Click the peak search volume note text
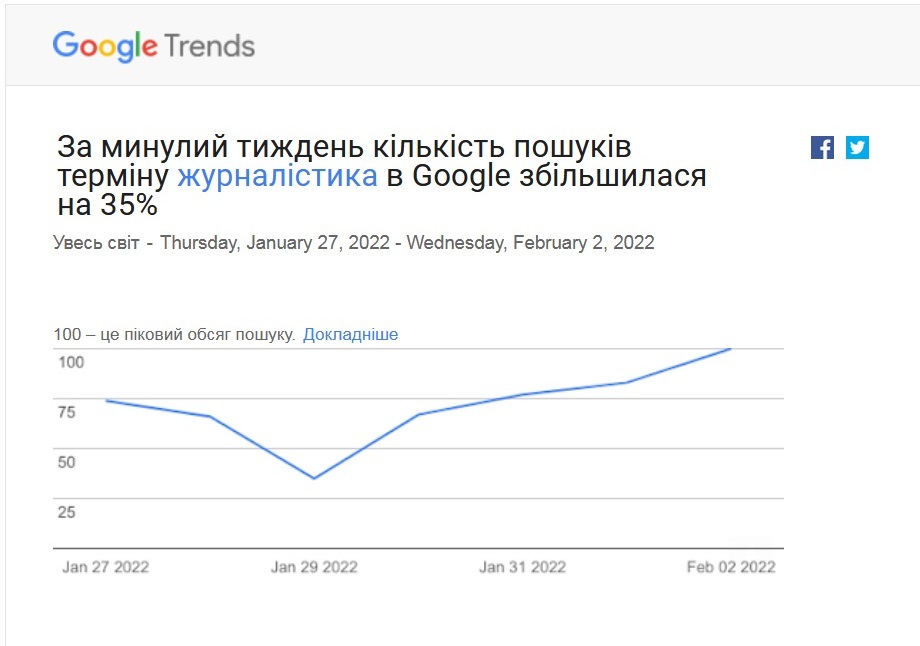This screenshot has height=646, width=920. (174, 334)
